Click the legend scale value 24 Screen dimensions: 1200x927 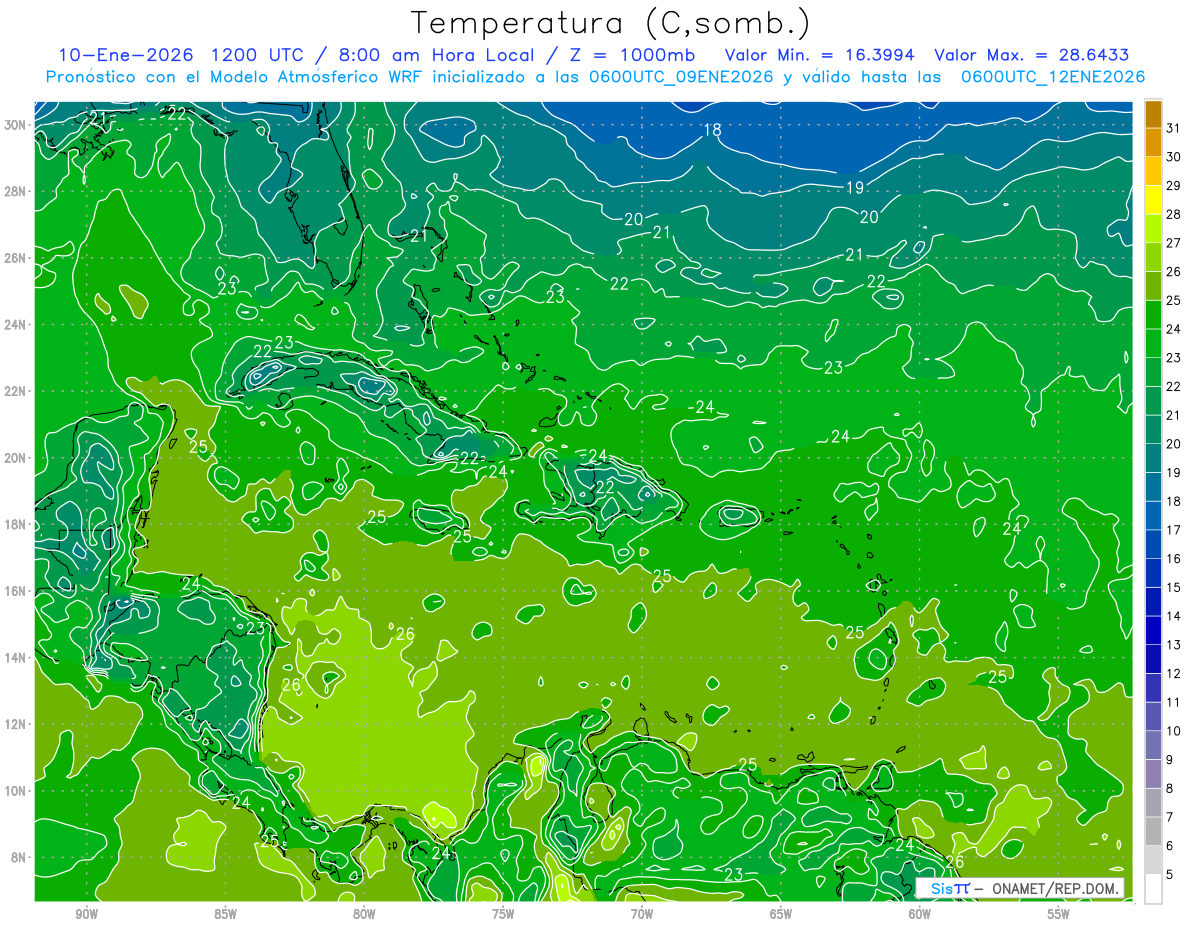[x=1174, y=329]
